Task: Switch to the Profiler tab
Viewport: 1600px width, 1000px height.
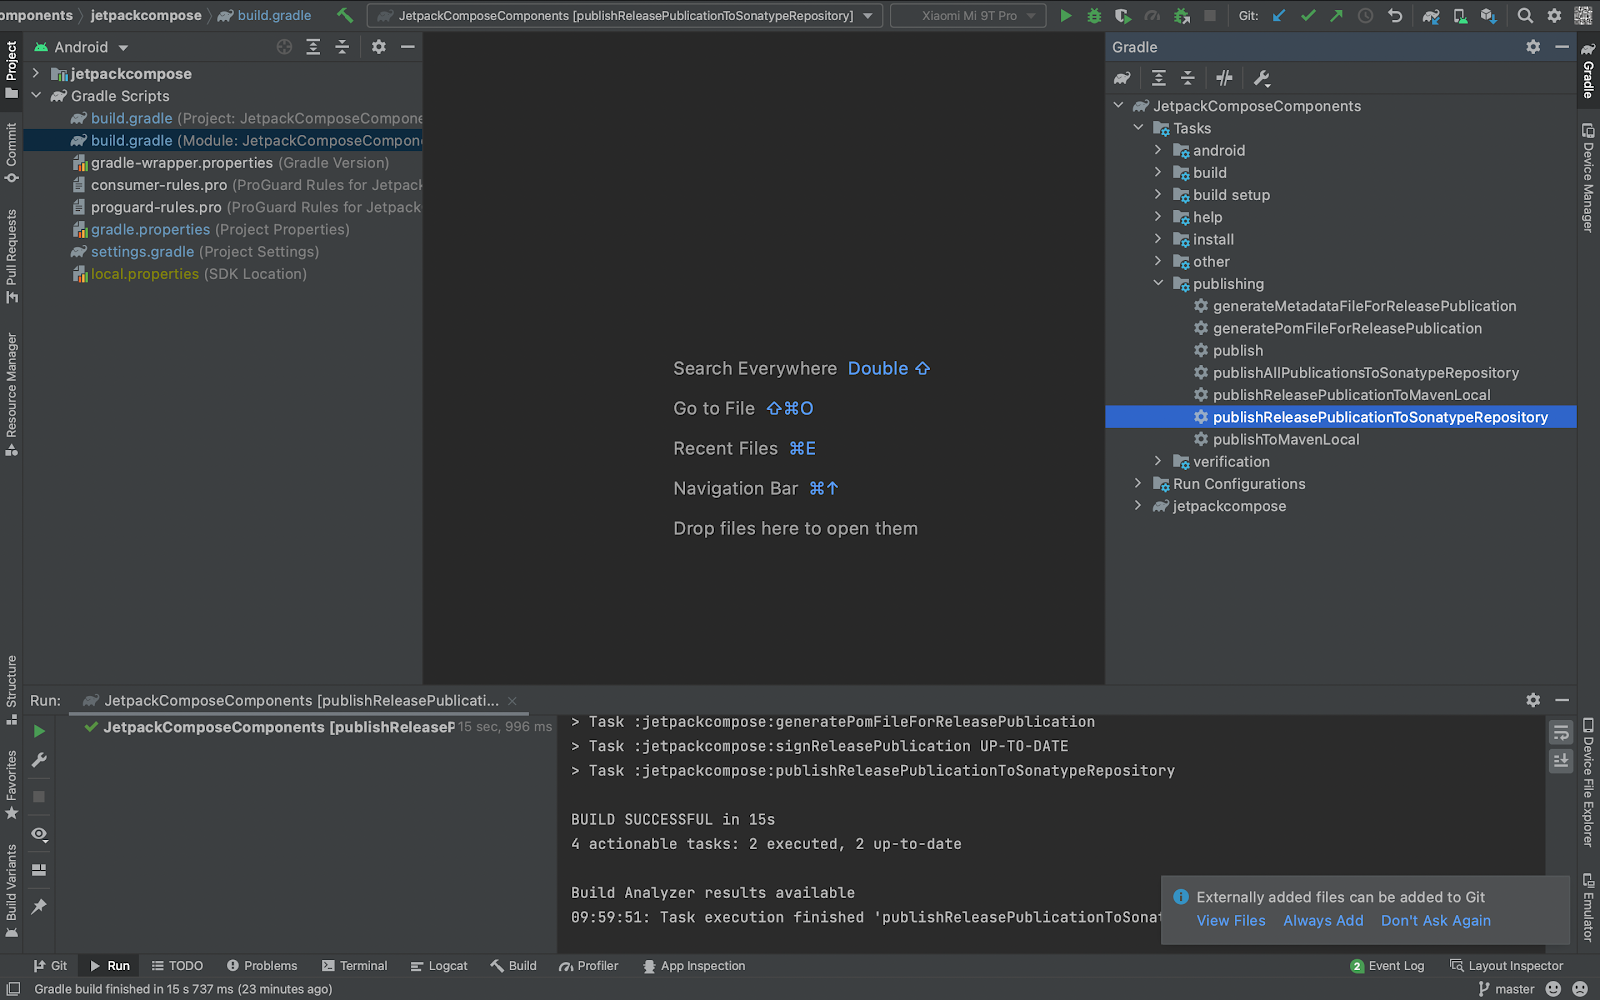Action: [589, 965]
